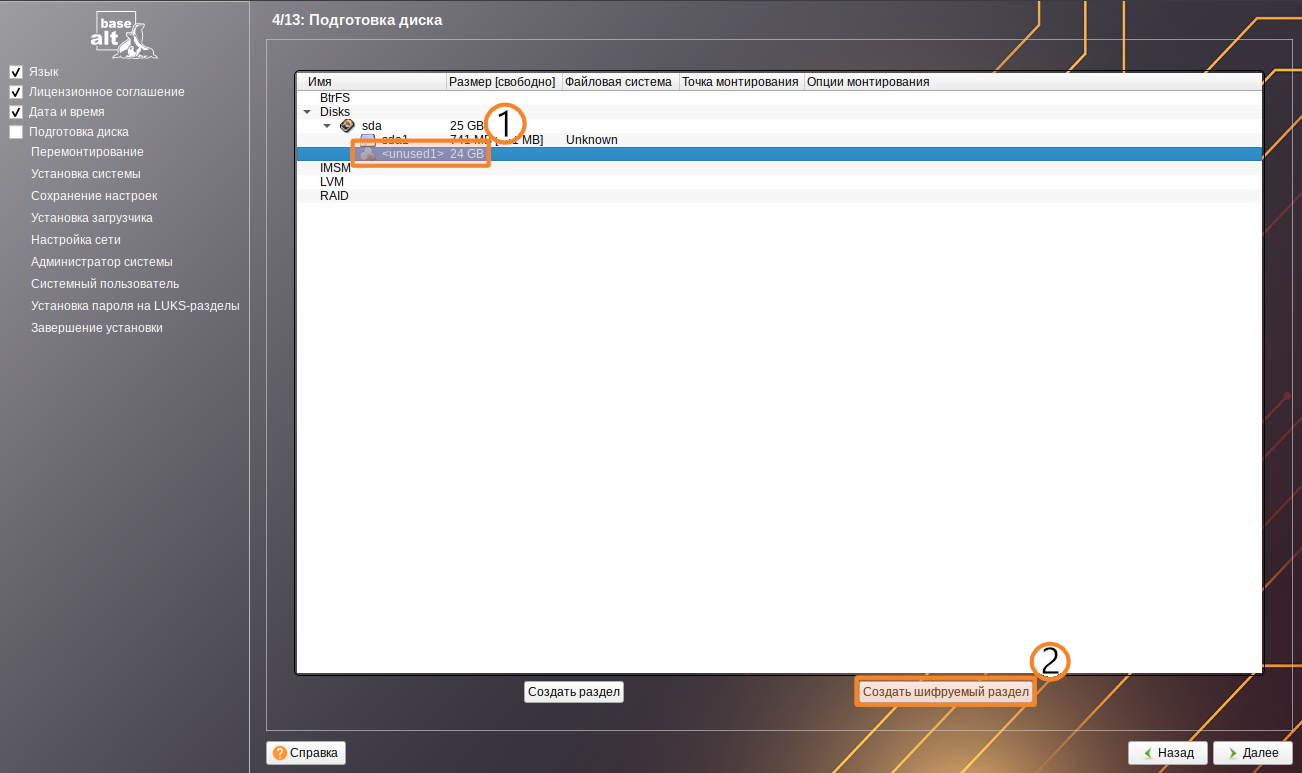
Task: Click the sda hard disk icon
Action: click(x=347, y=126)
